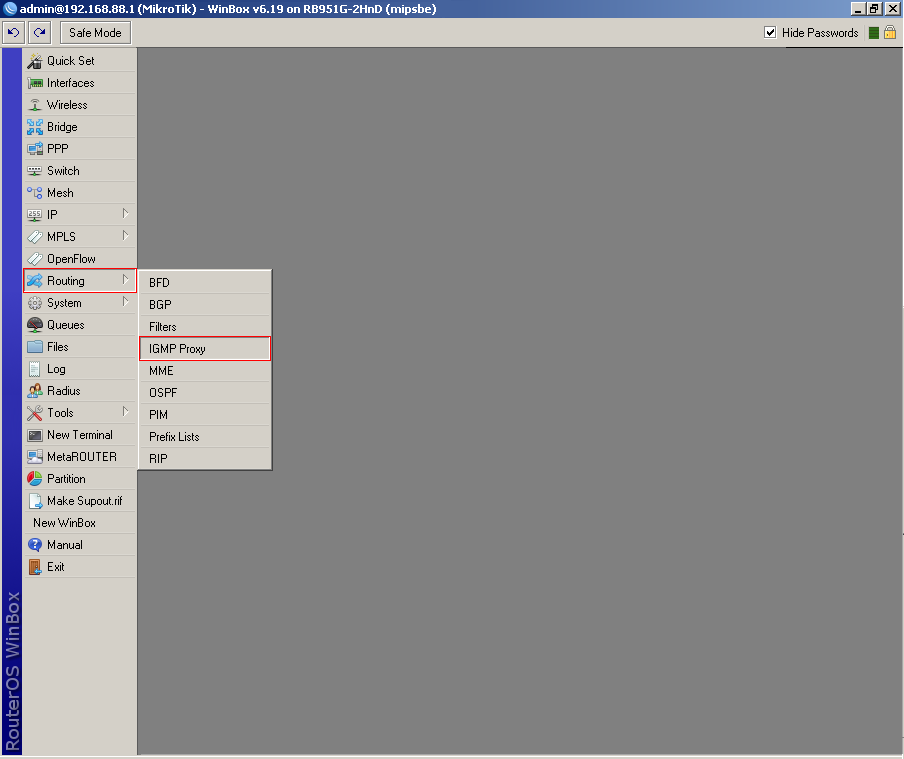Click the WinBox logo in the title bar
The height and width of the screenshot is (759, 904).
pos(10,9)
